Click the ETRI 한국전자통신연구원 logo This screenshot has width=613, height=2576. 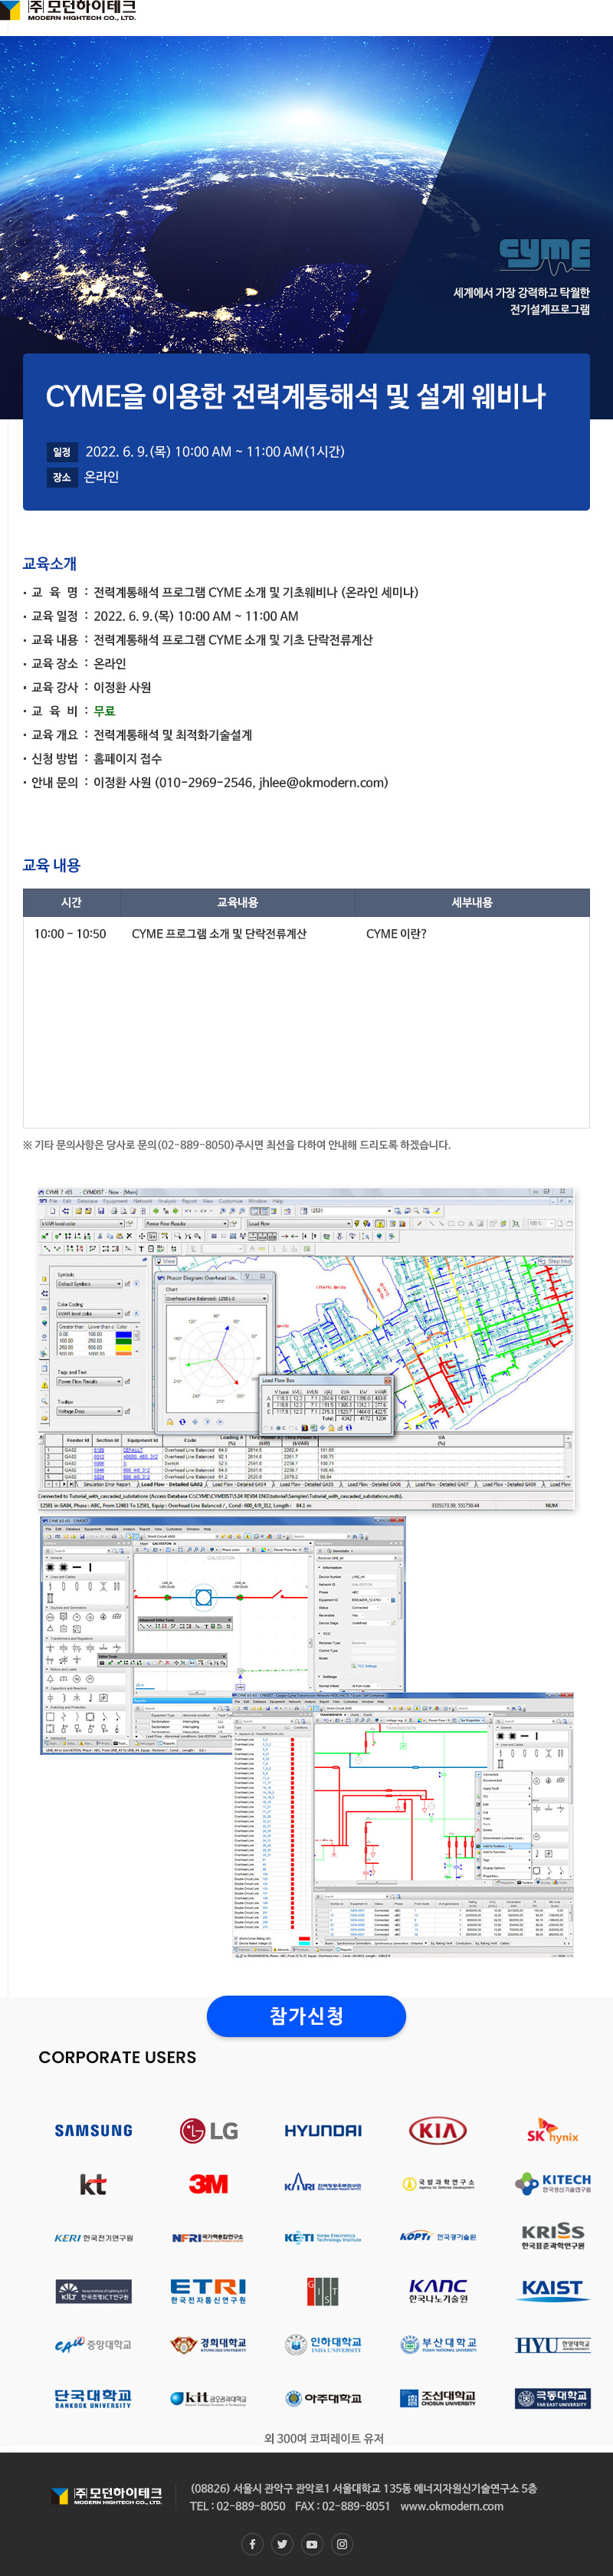tap(208, 2292)
